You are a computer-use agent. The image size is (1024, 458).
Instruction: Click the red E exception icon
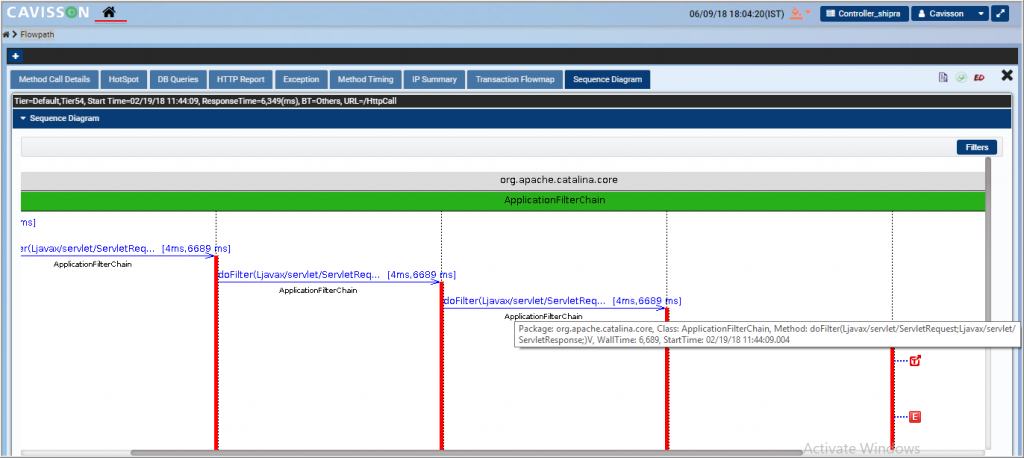point(915,417)
